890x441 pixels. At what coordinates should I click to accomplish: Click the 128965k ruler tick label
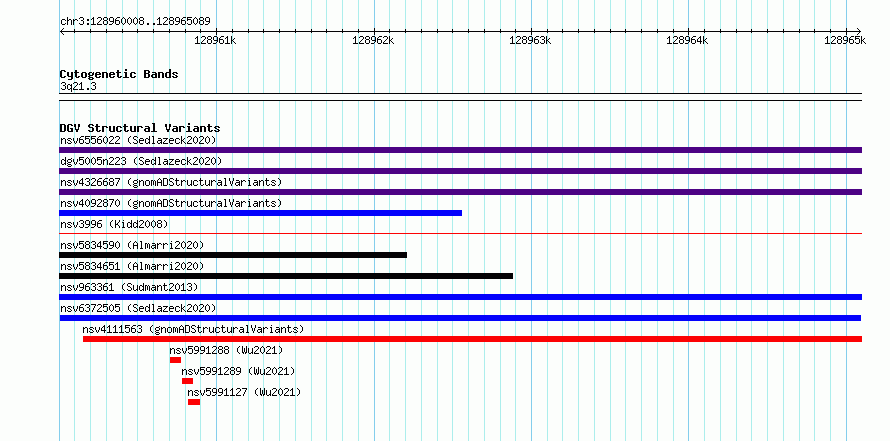845,40
